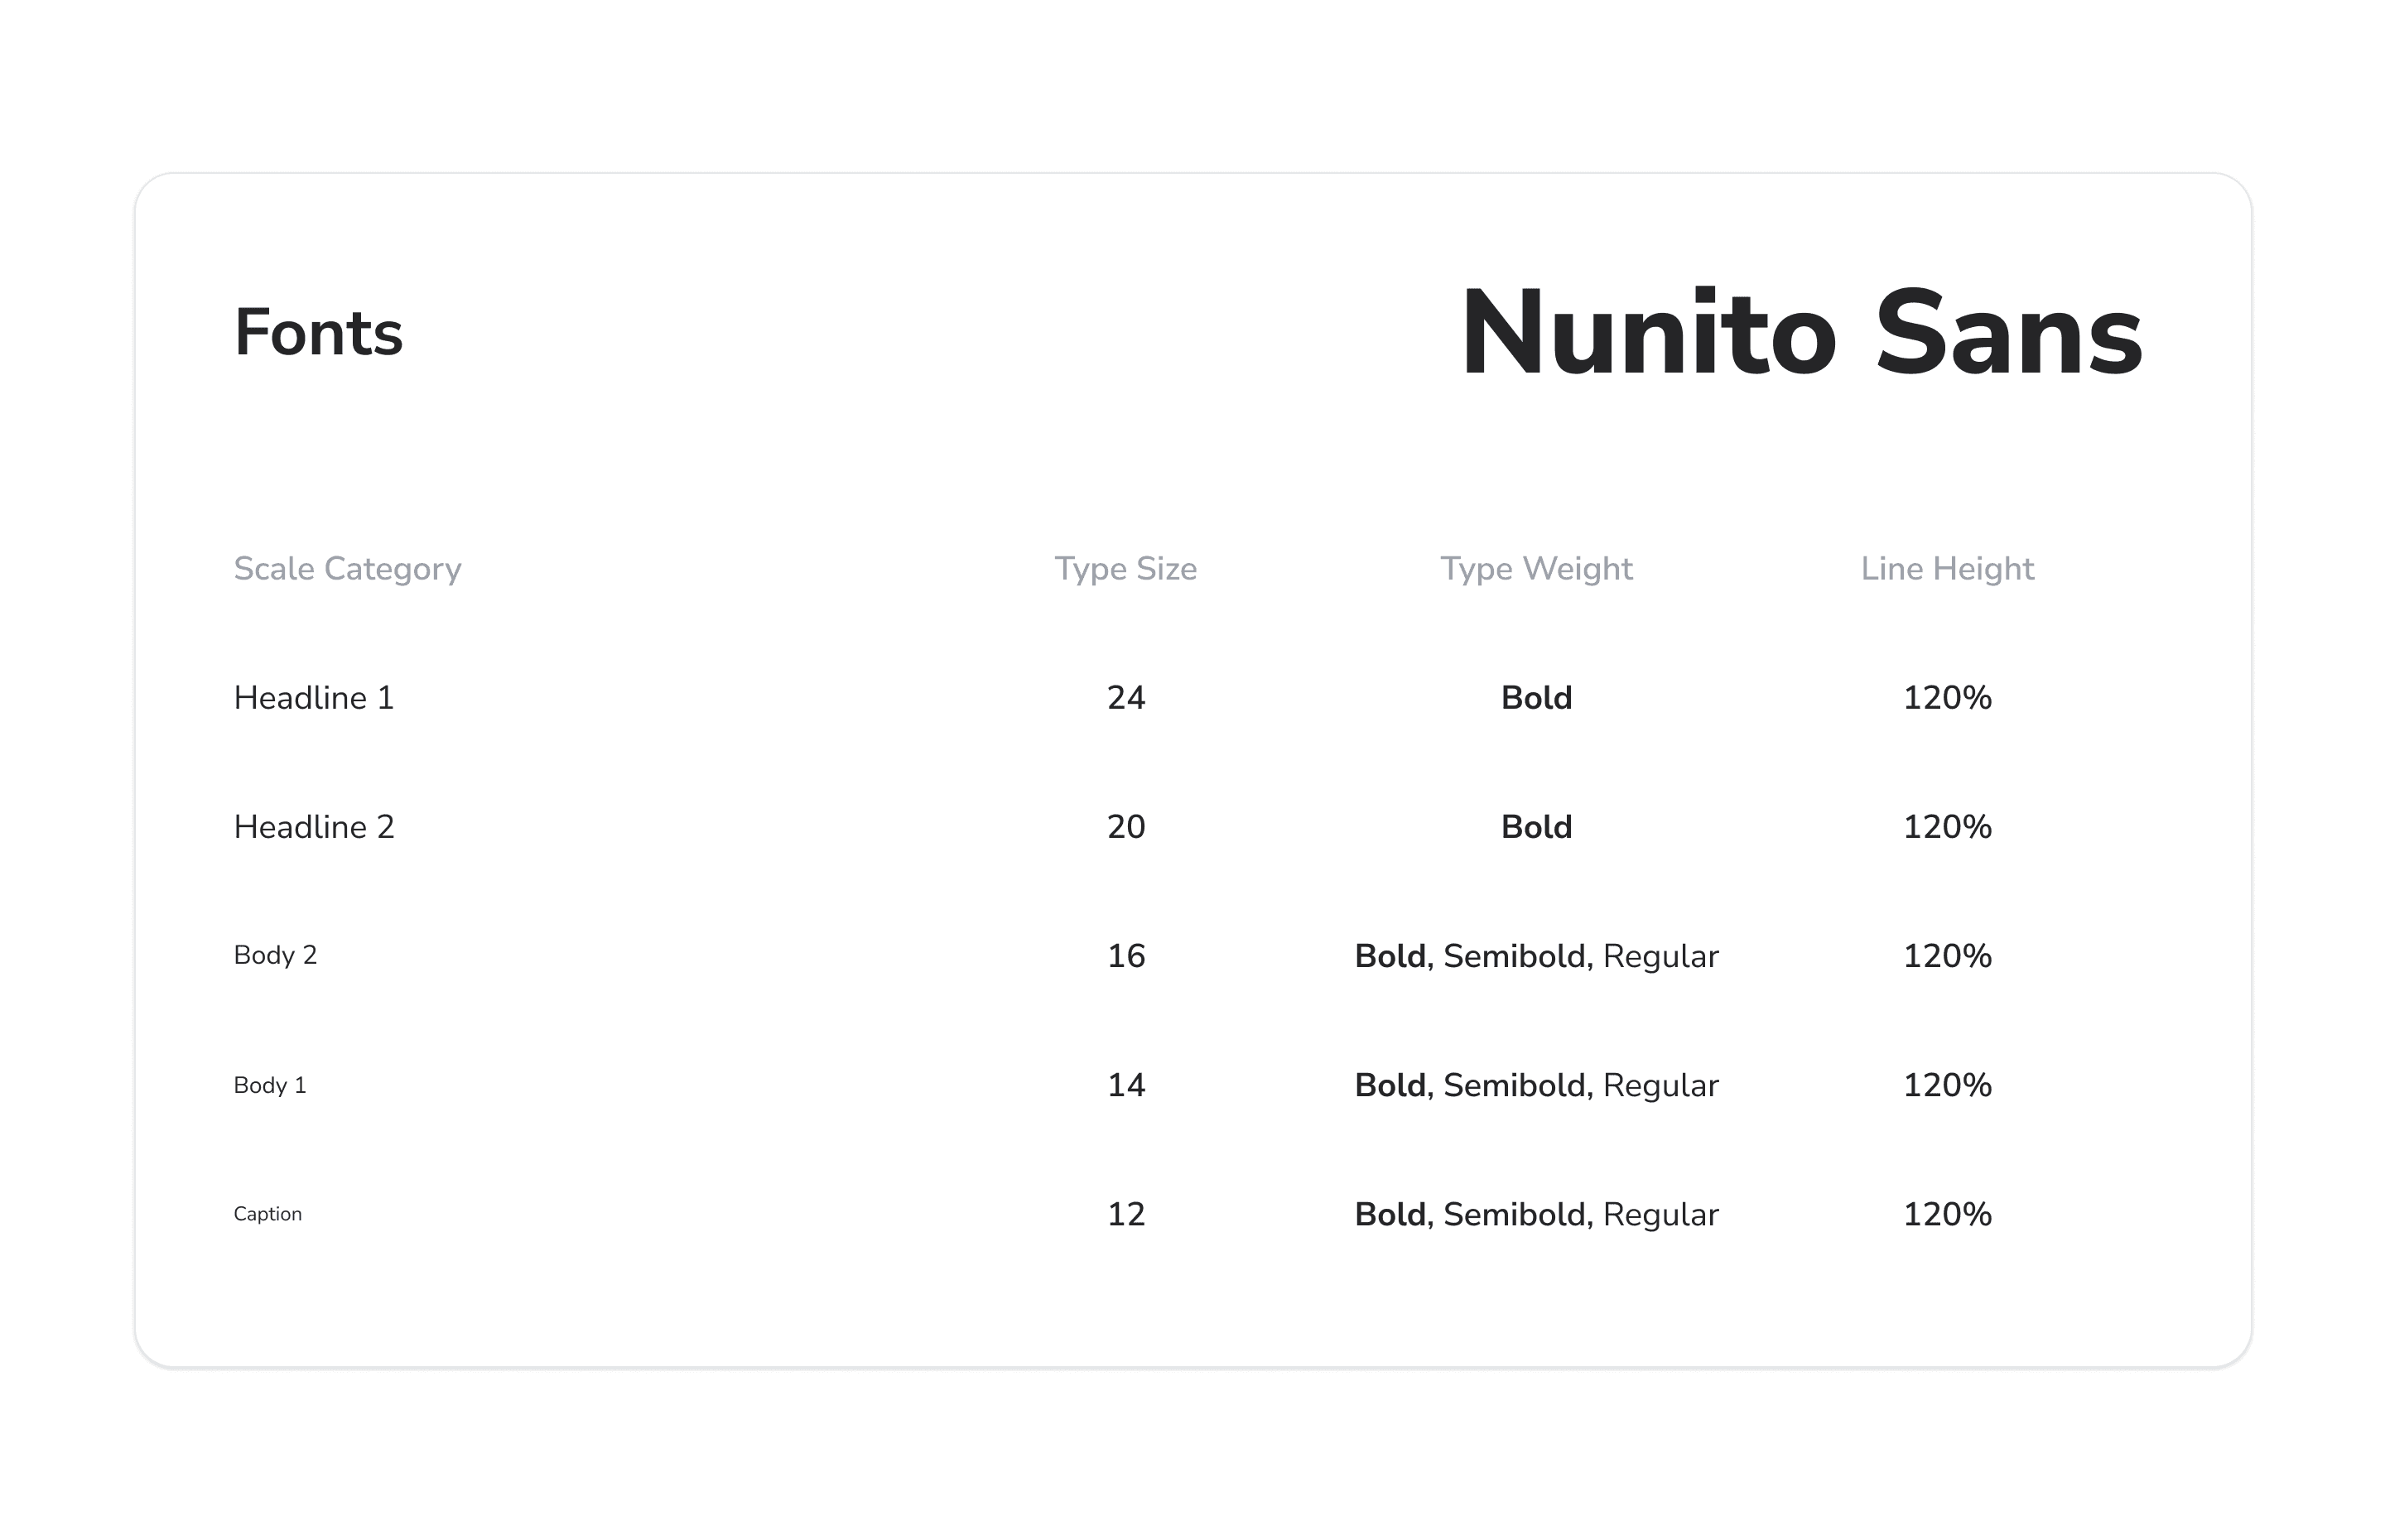The width and height of the screenshot is (2385, 1540).
Task: Click type size value 20
Action: (x=1126, y=827)
